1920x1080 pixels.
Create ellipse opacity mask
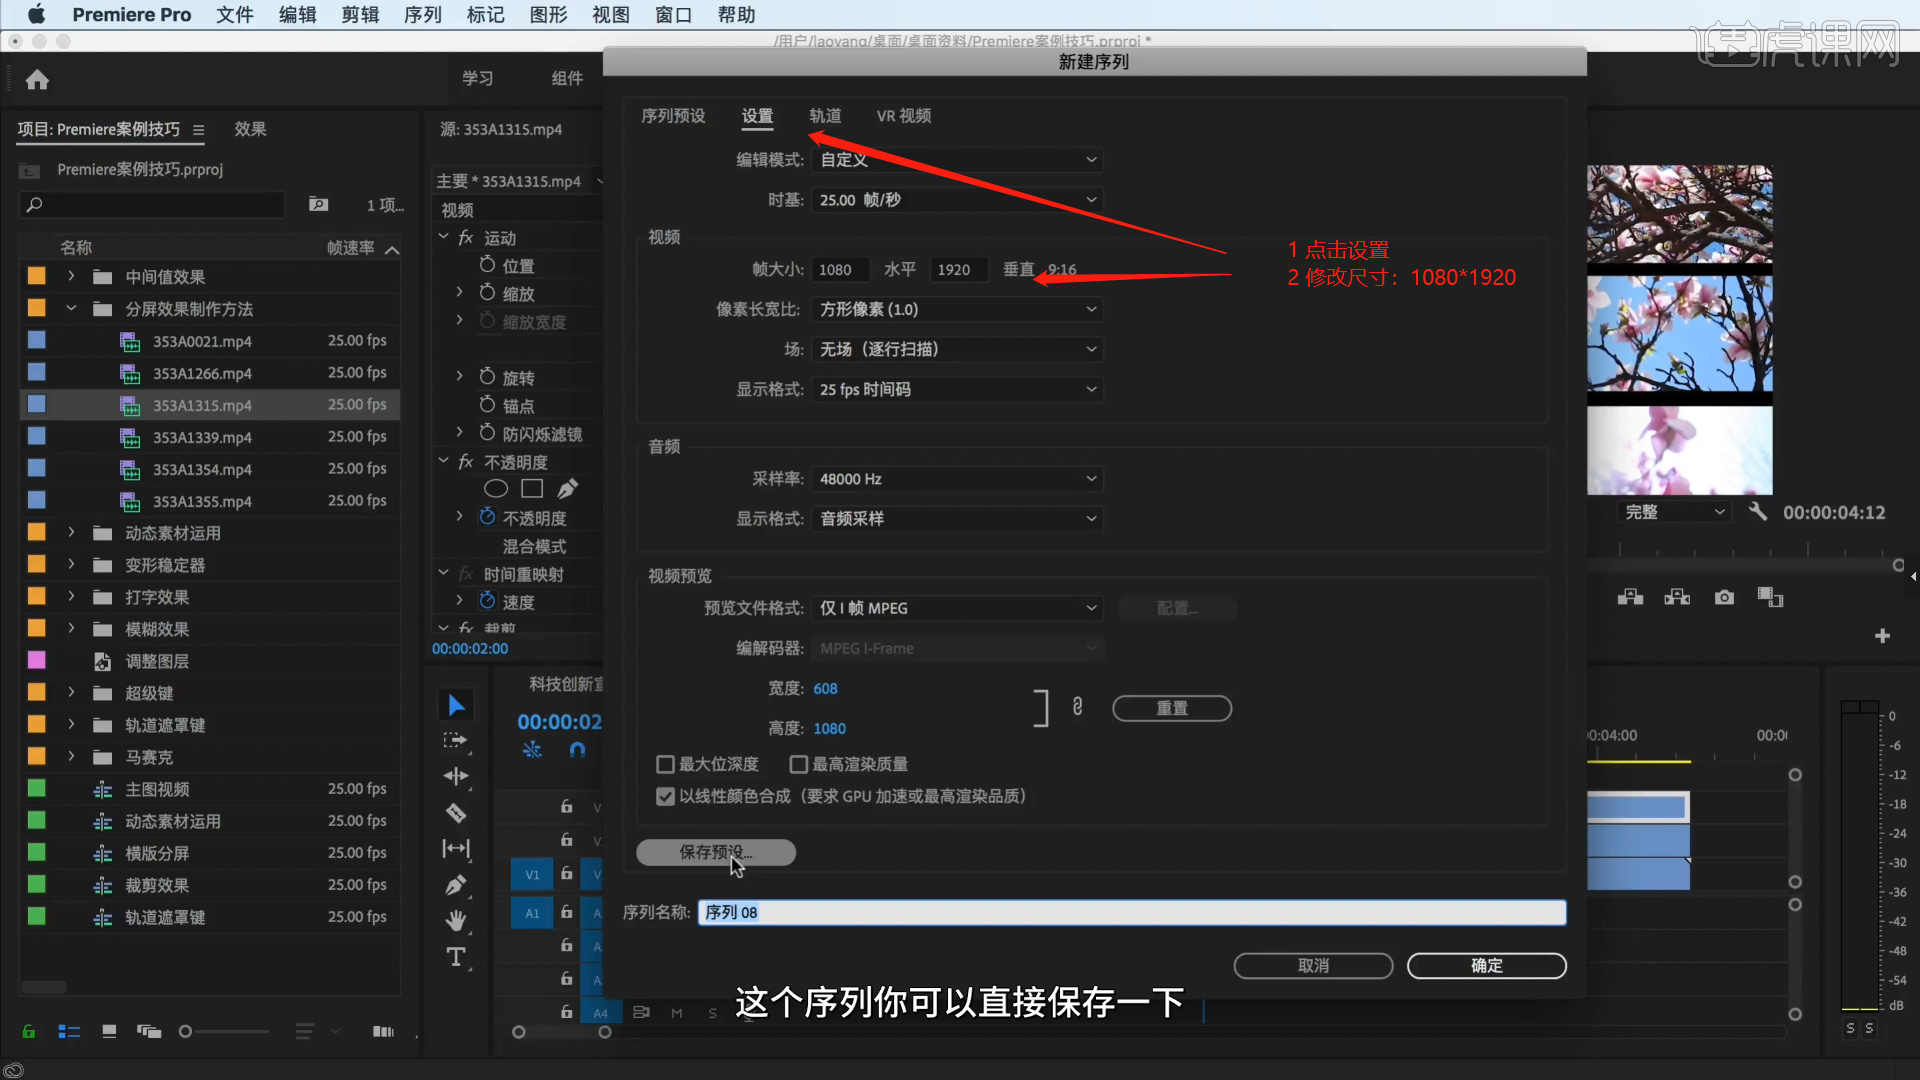pos(496,489)
